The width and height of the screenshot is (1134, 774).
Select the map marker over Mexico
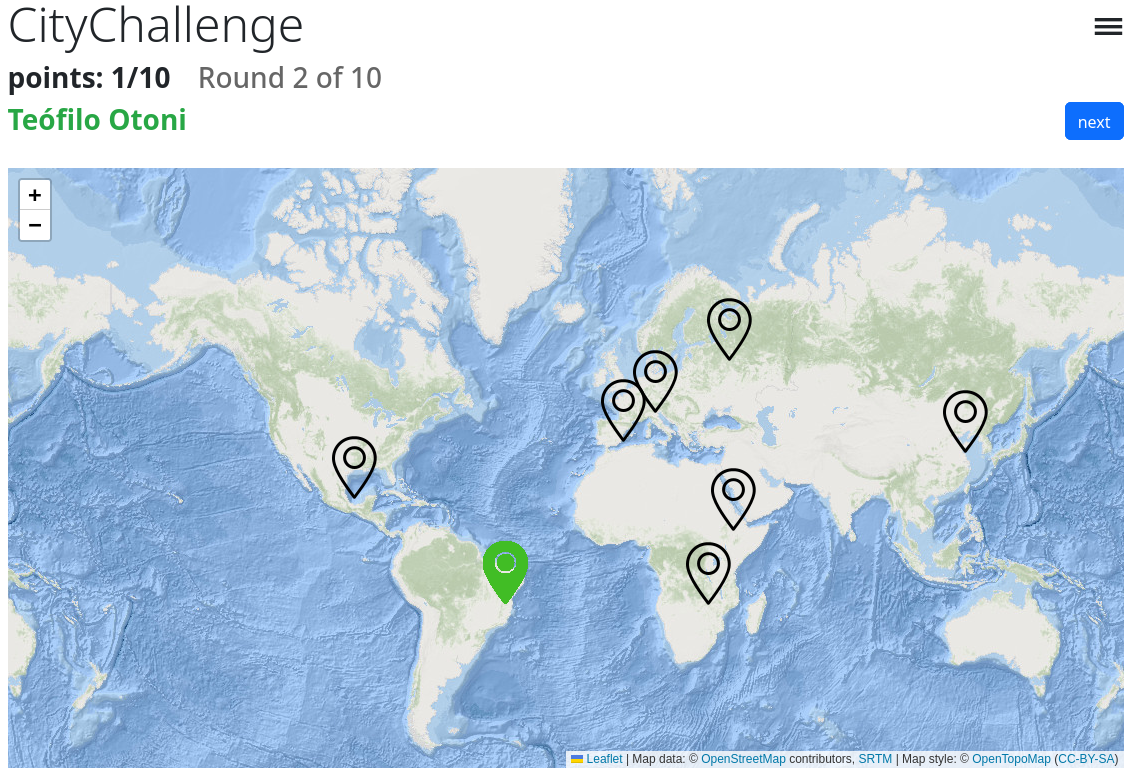[354, 463]
